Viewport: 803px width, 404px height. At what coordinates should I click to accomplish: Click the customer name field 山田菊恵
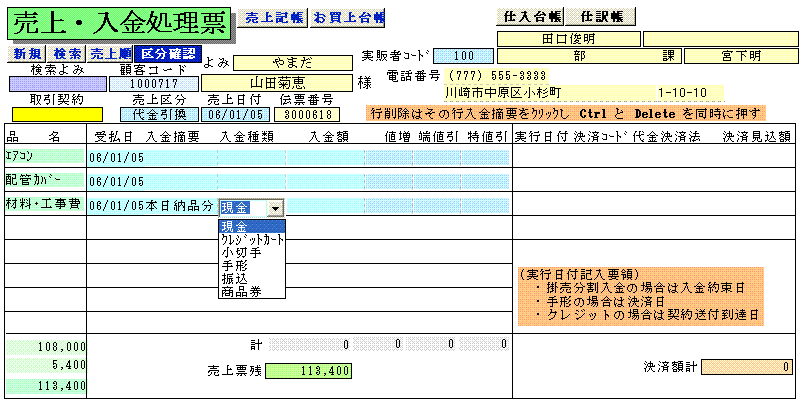[277, 83]
